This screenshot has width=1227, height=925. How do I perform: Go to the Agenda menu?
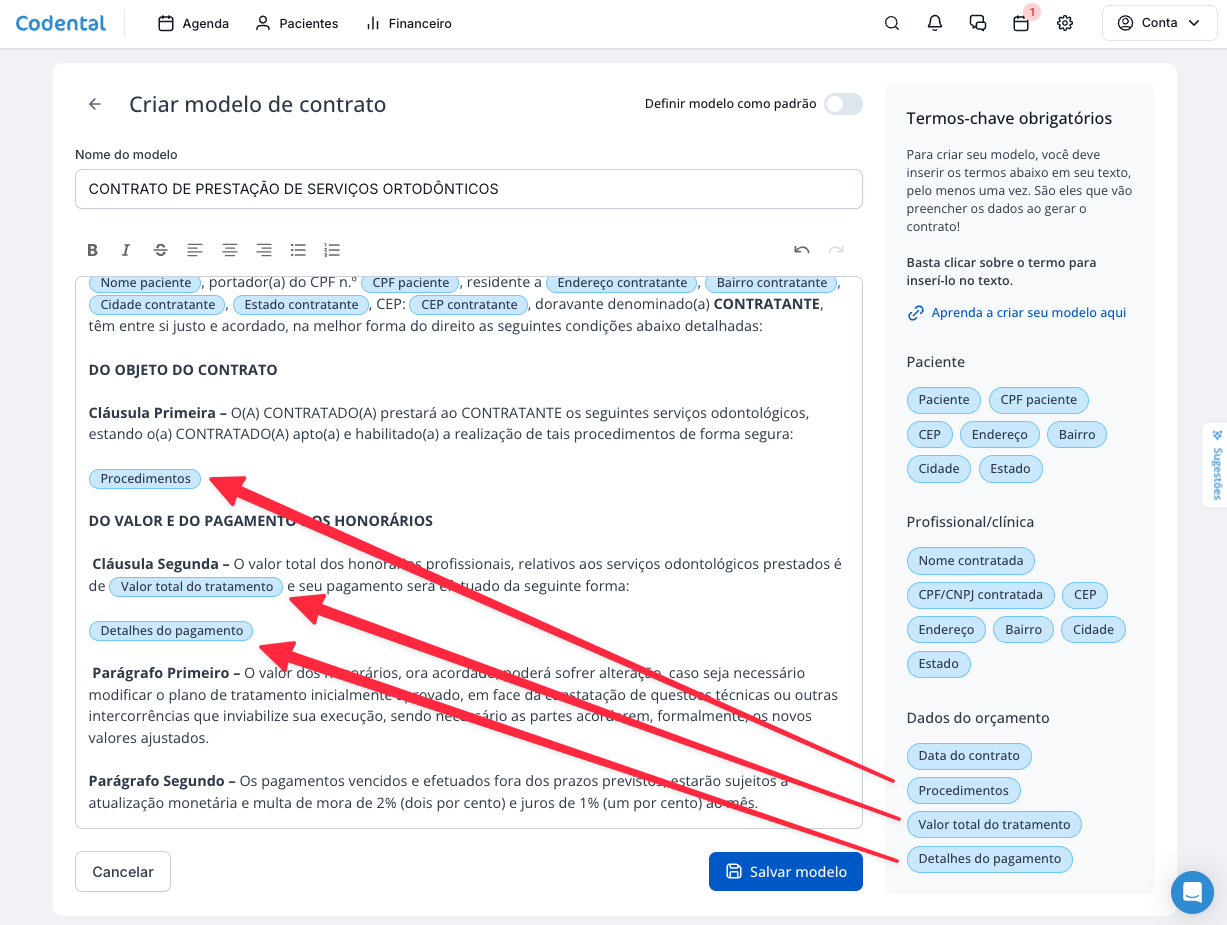[194, 23]
